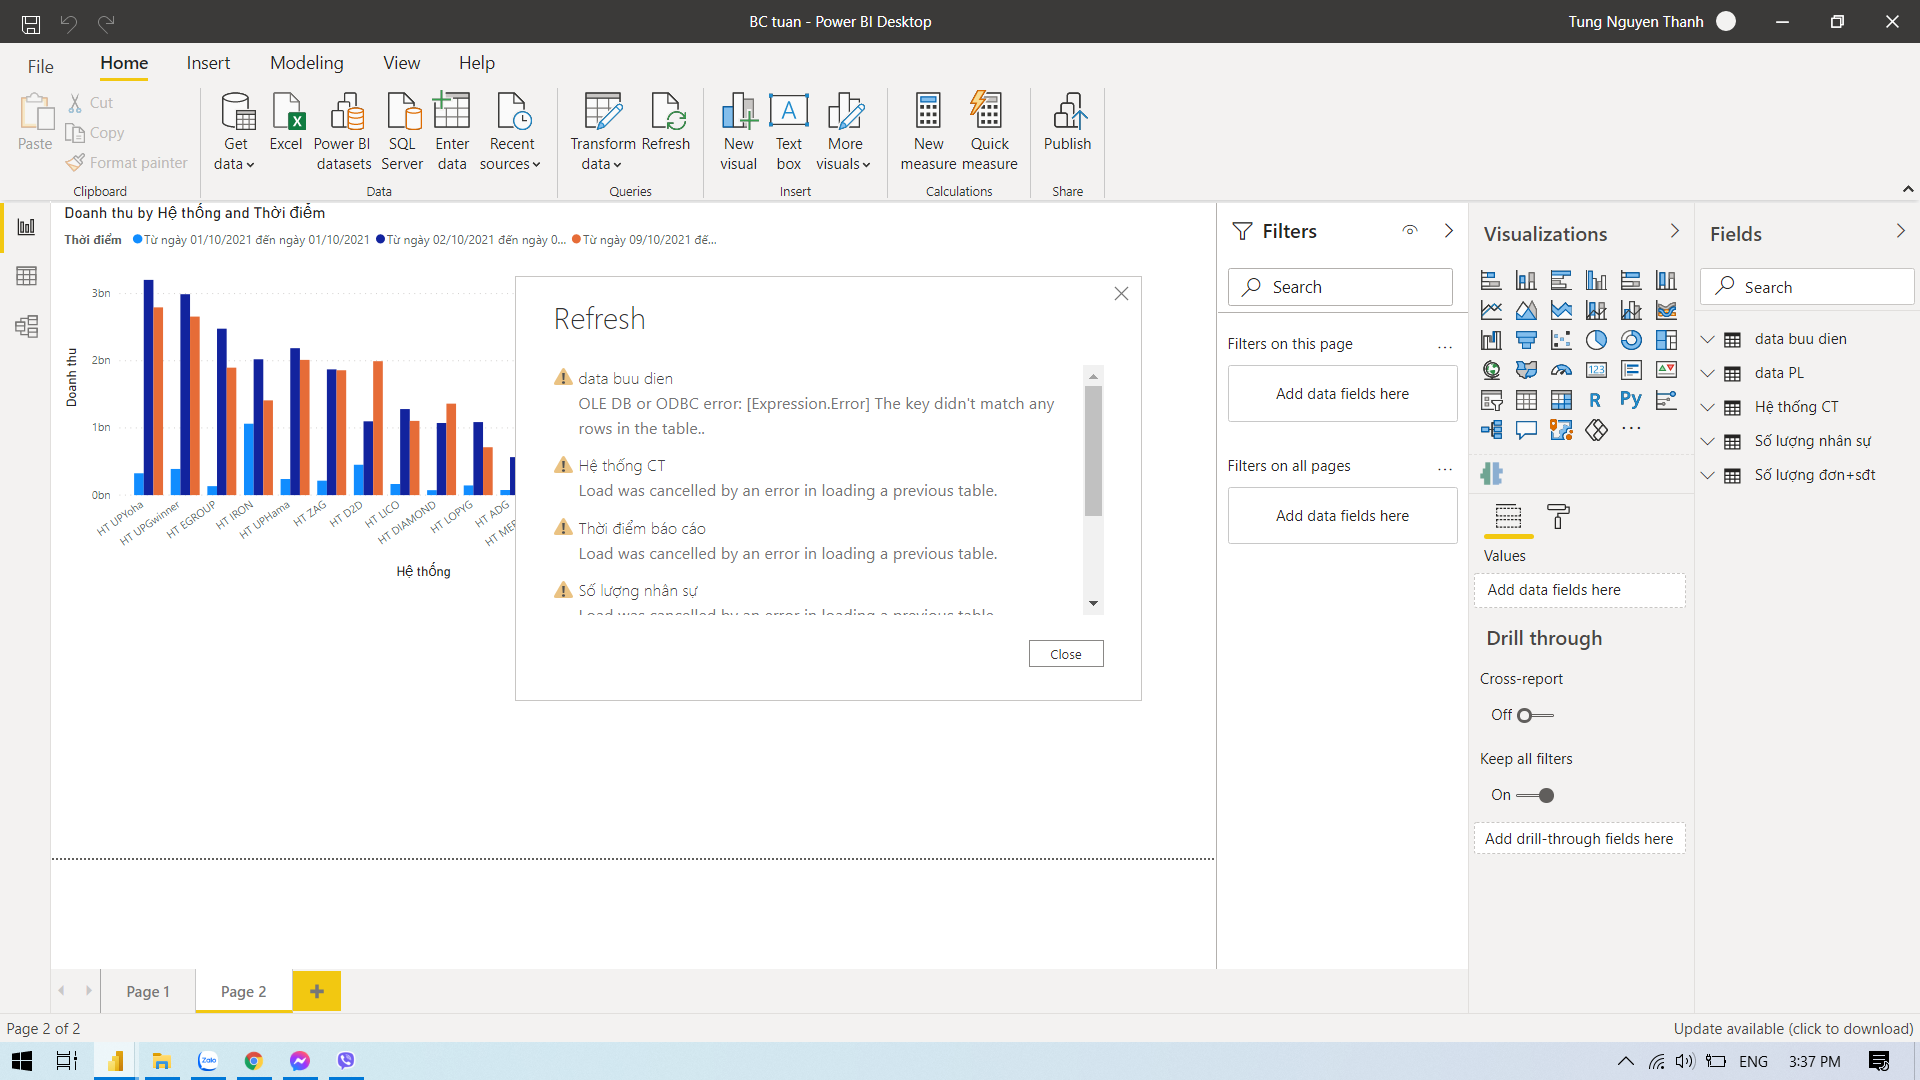Image resolution: width=1920 pixels, height=1080 pixels.
Task: Select the pie chart visualization
Action: coord(1596,340)
